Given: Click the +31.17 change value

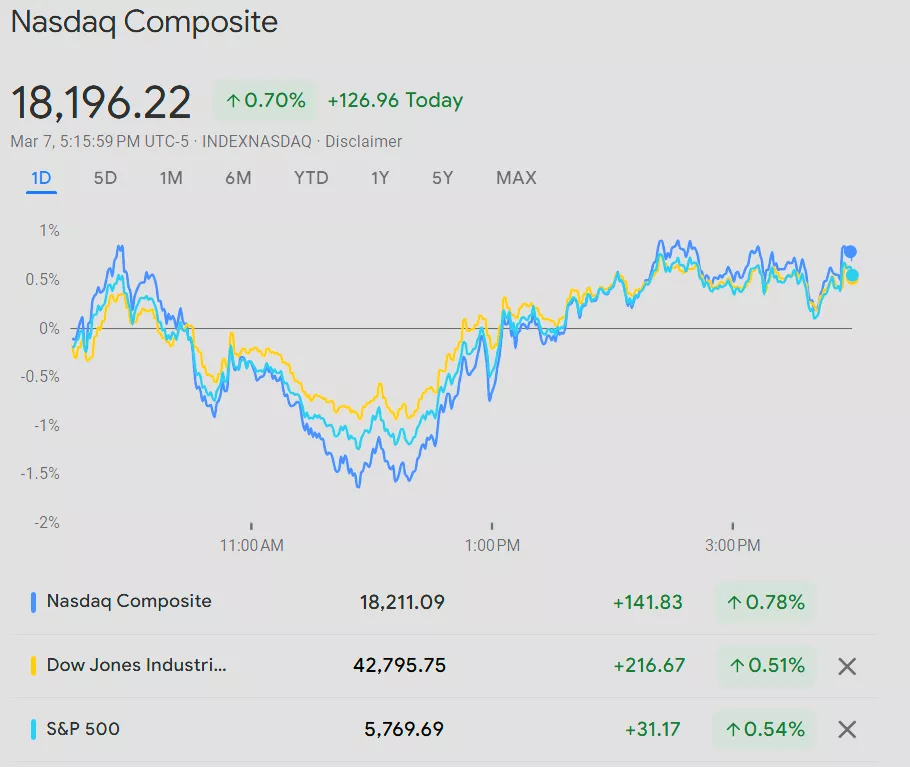Looking at the screenshot, I should point(652,729).
